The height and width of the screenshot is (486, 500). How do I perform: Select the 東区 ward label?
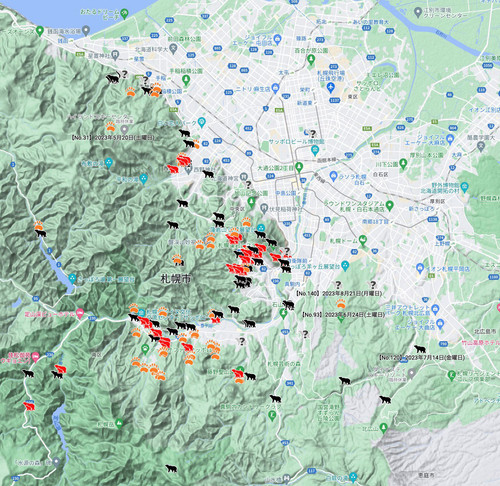click(353, 96)
